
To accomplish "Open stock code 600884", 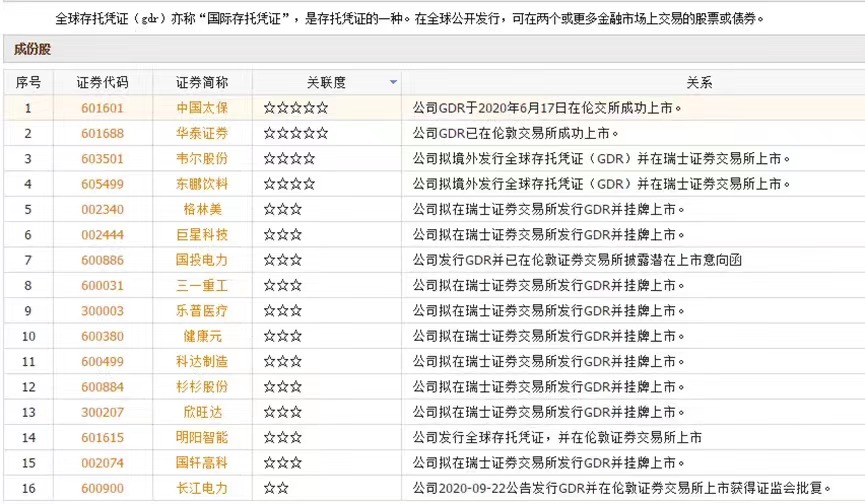I will [103, 387].
